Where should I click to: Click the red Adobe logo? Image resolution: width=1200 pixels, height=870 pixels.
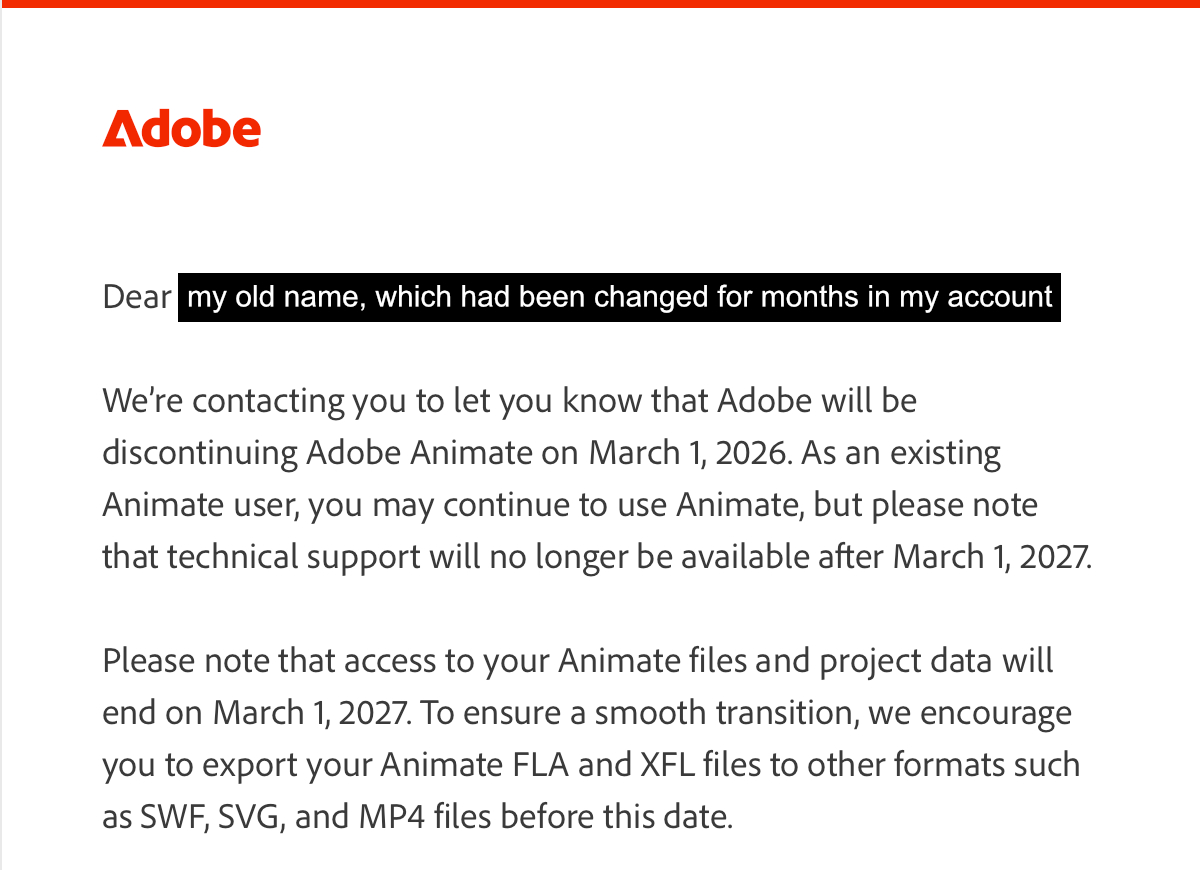(x=181, y=129)
